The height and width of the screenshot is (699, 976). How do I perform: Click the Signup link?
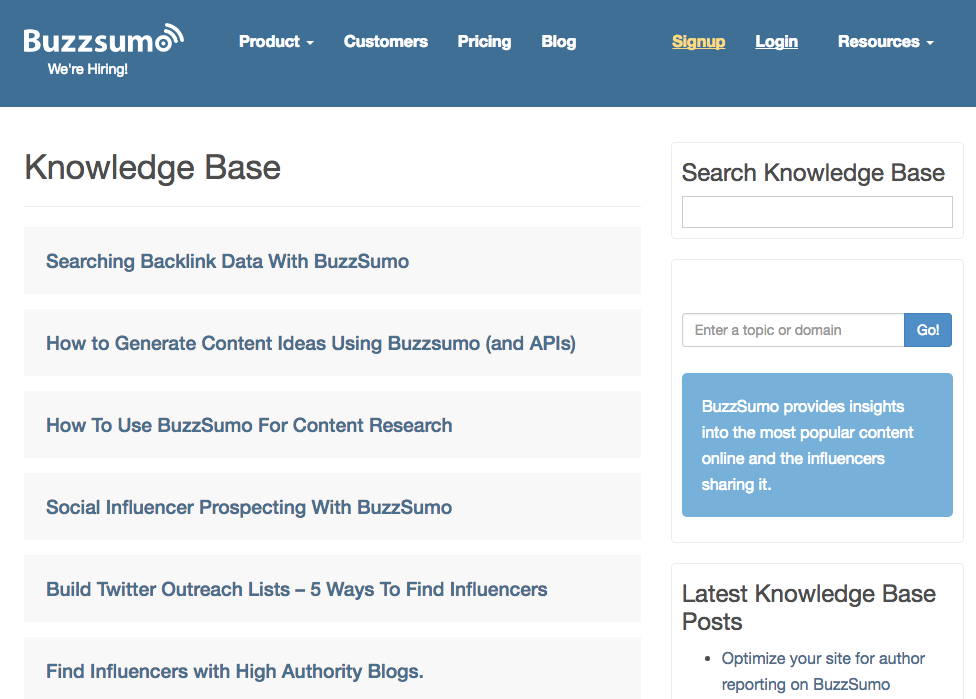(x=698, y=42)
